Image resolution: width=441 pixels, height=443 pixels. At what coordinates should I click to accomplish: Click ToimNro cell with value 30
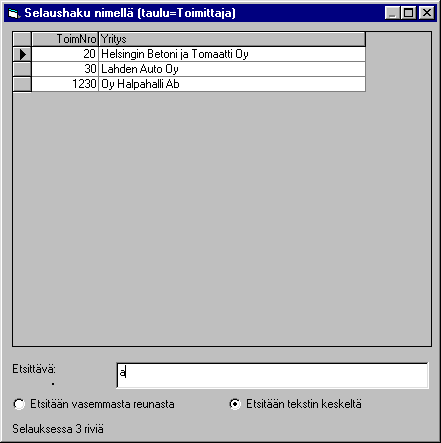point(65,69)
